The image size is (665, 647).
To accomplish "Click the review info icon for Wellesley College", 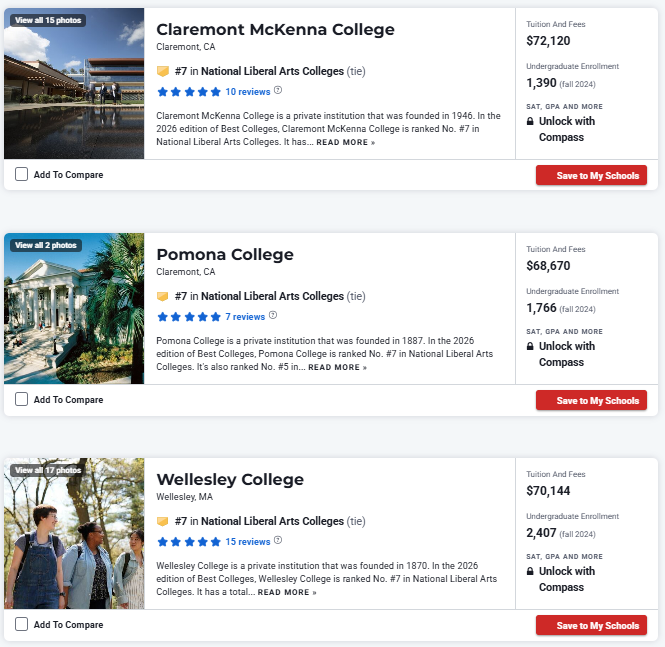I will point(278,541).
